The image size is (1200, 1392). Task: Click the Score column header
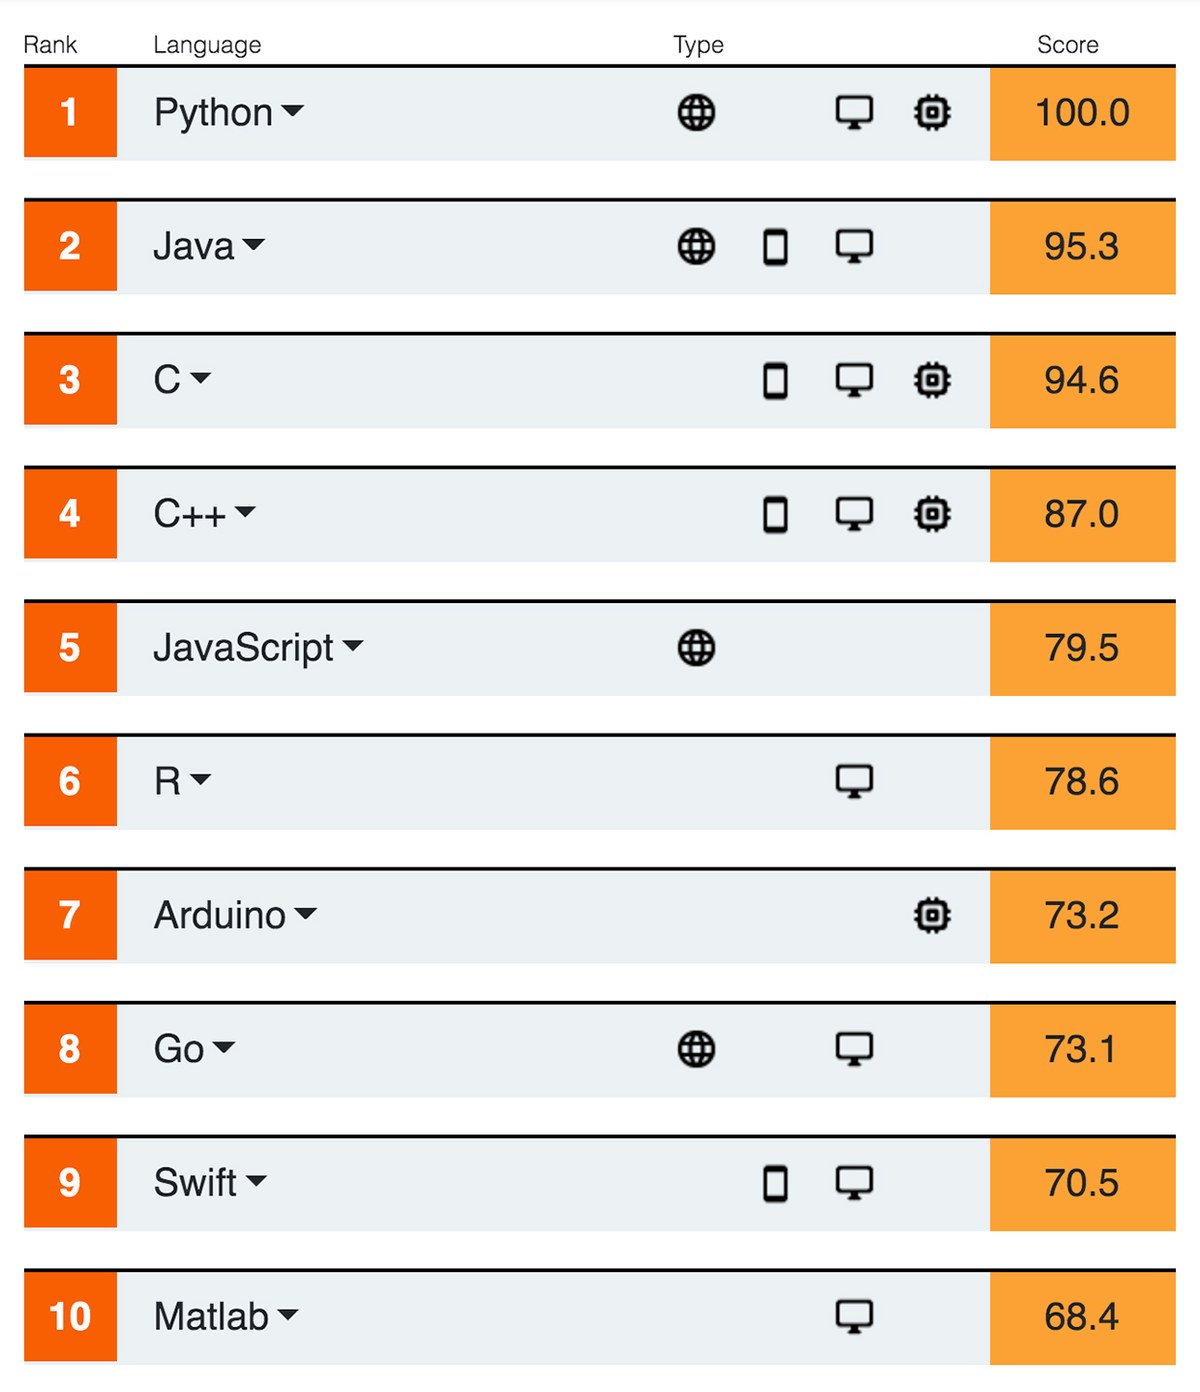[x=1067, y=45]
